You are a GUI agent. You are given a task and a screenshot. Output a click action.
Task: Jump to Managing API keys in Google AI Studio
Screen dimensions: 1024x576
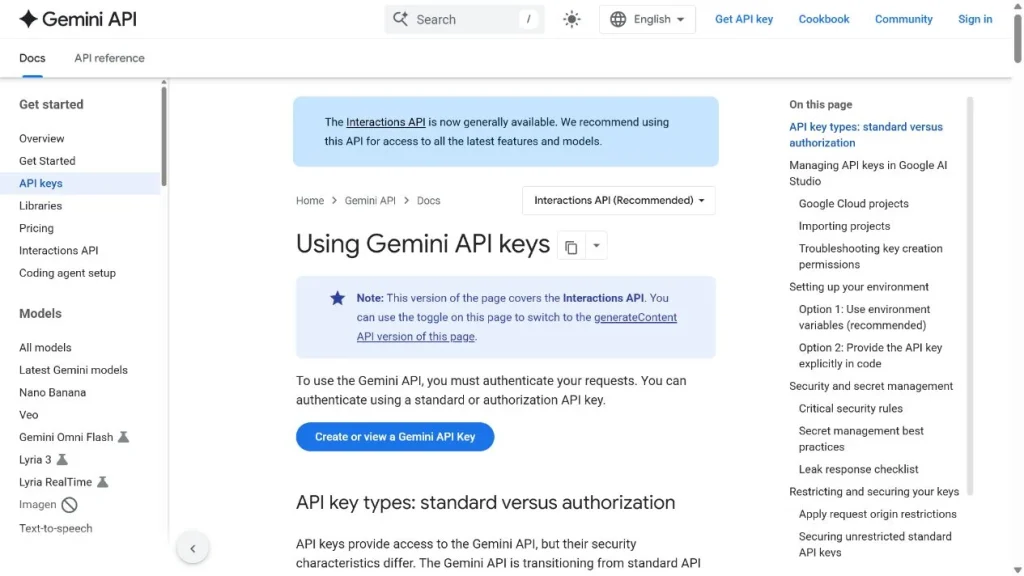click(867, 173)
